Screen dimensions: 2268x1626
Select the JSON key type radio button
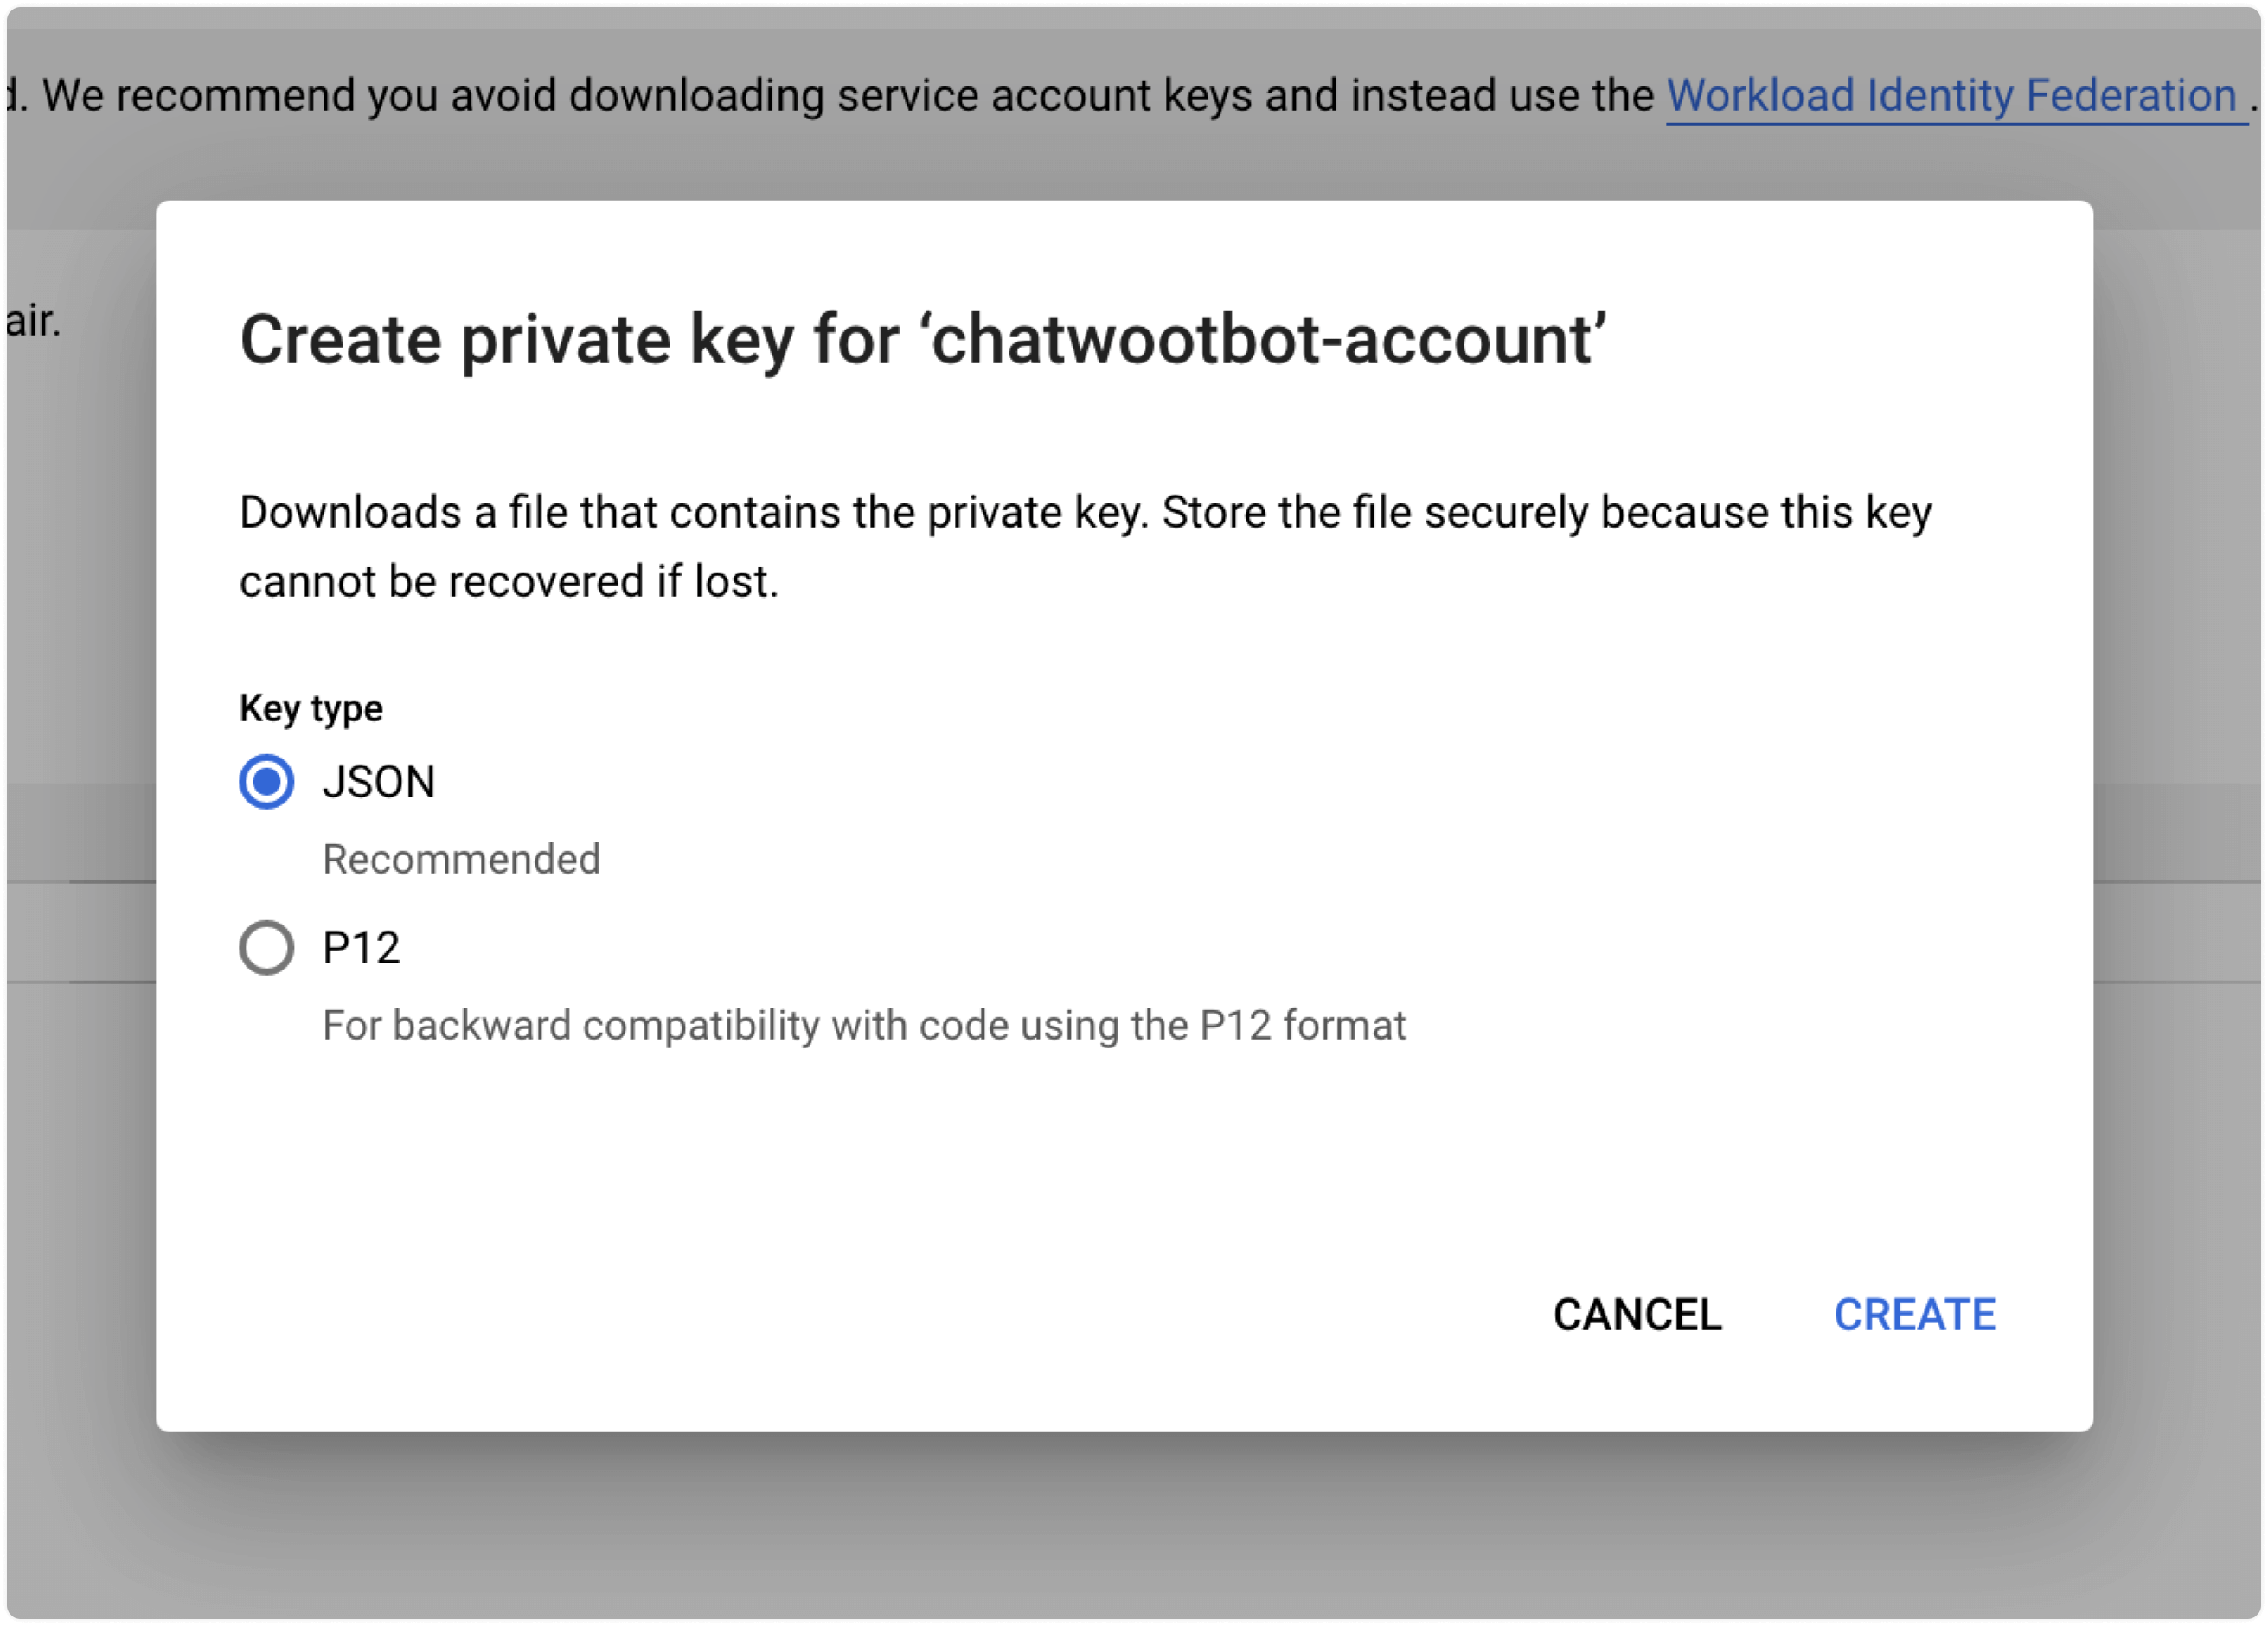click(266, 782)
